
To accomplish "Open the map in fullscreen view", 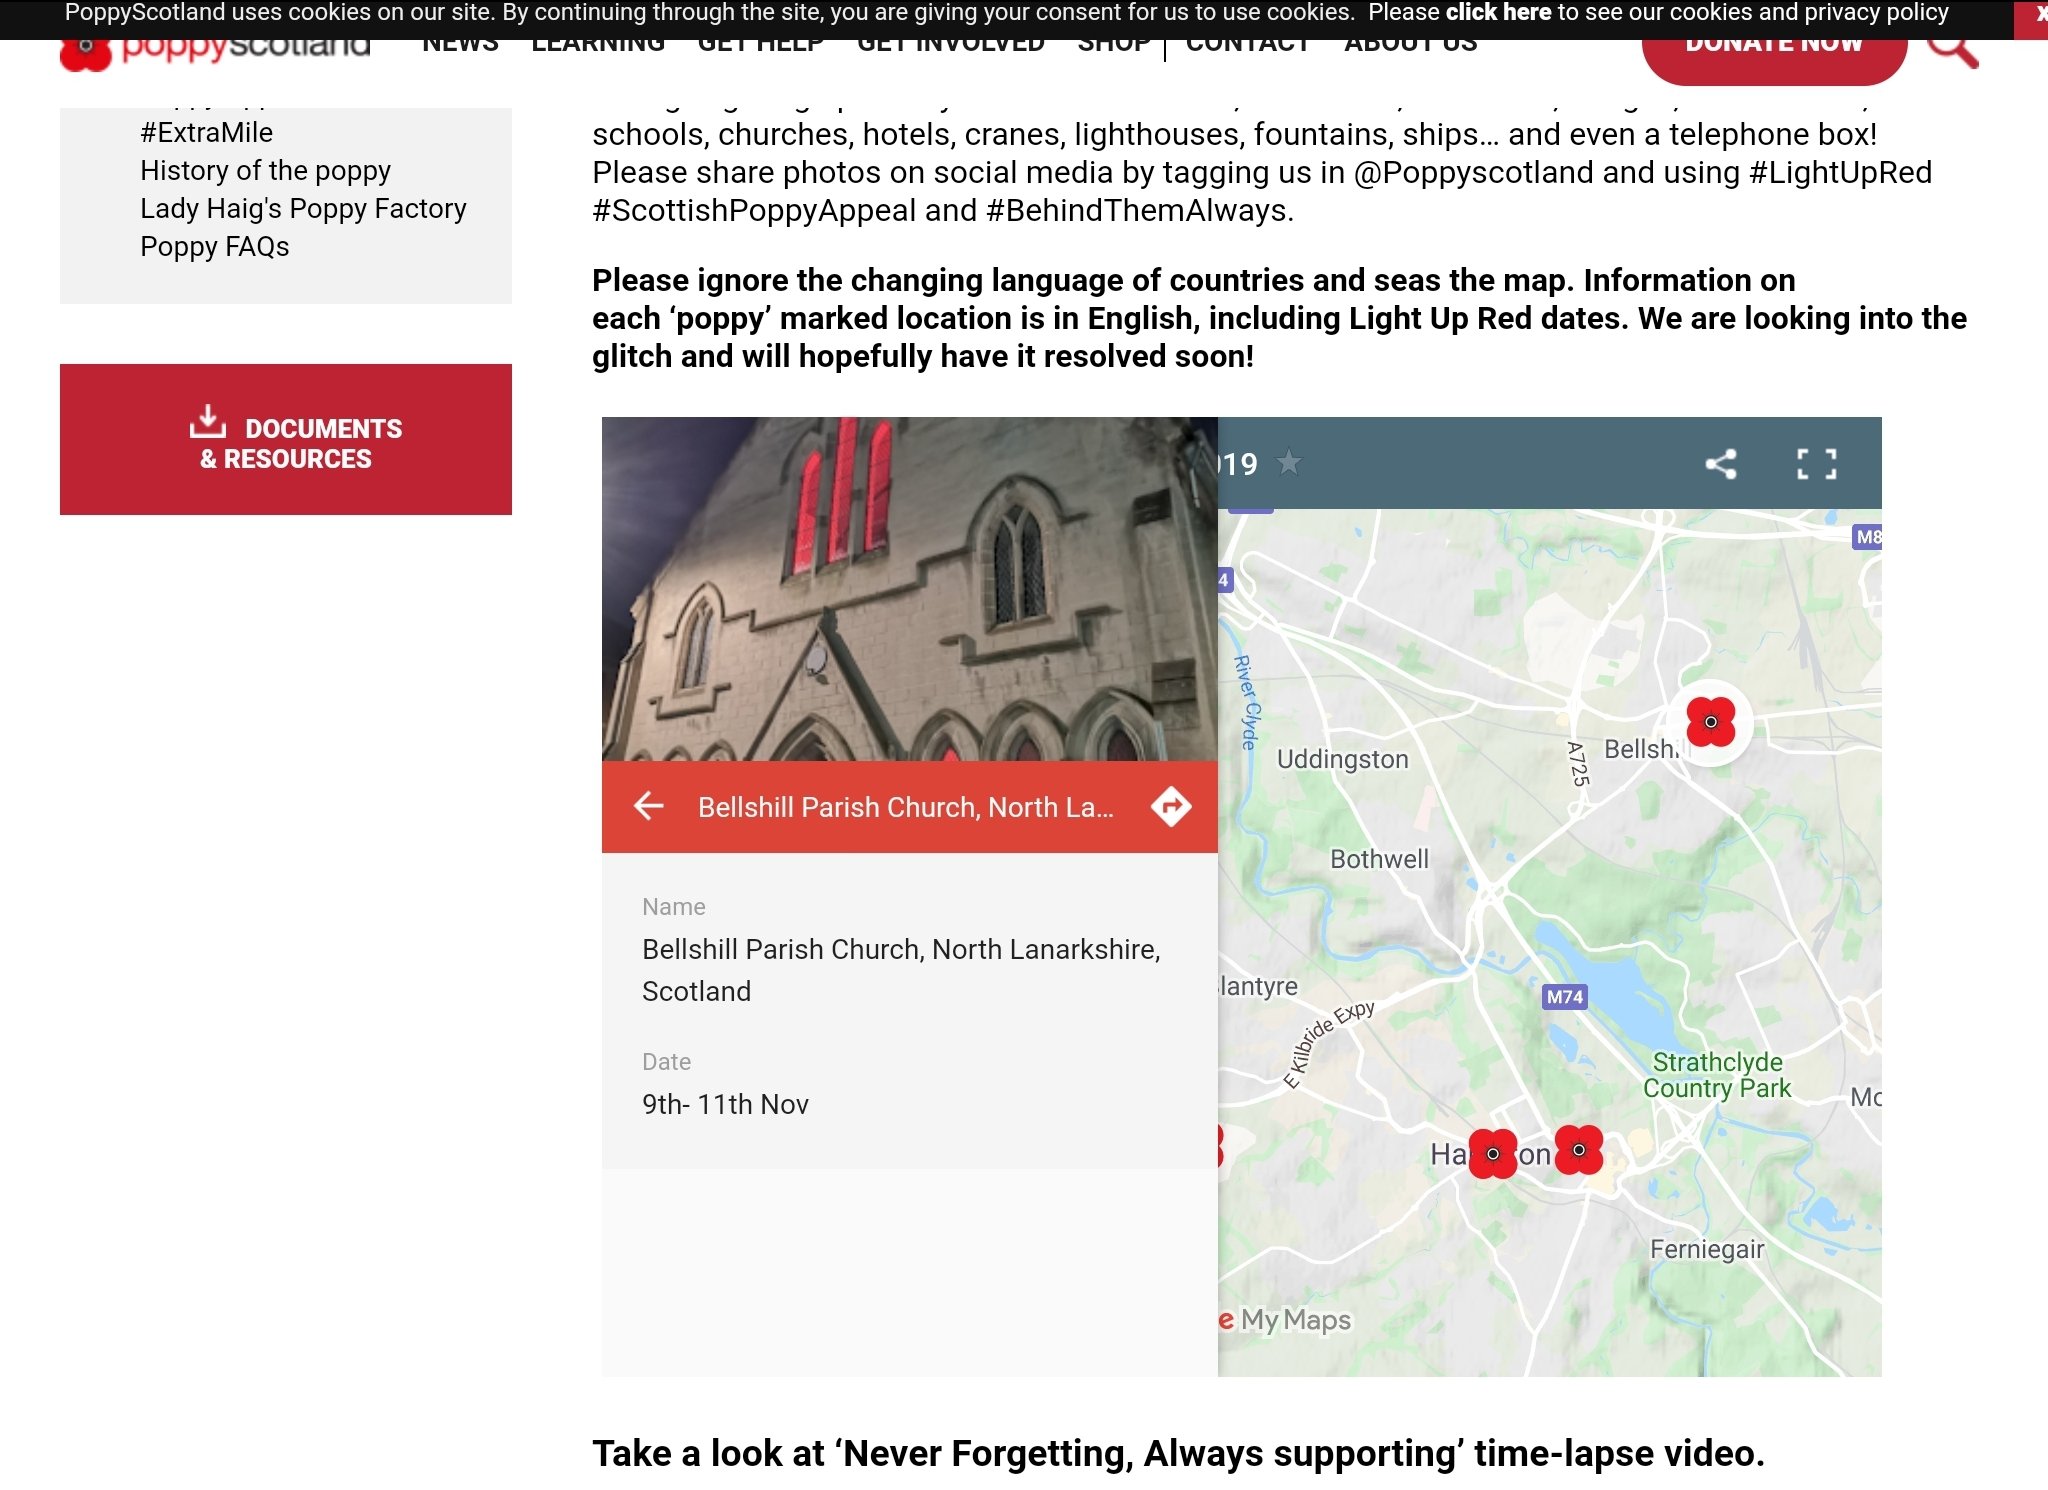I will click(1816, 464).
